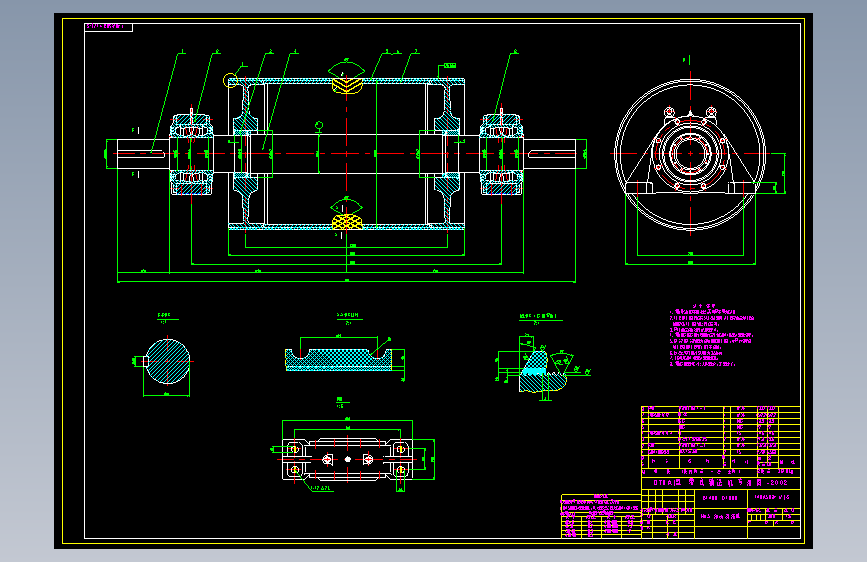This screenshot has width=867, height=562.
Task: Click the title row text ending in -2002
Action: click(720, 482)
